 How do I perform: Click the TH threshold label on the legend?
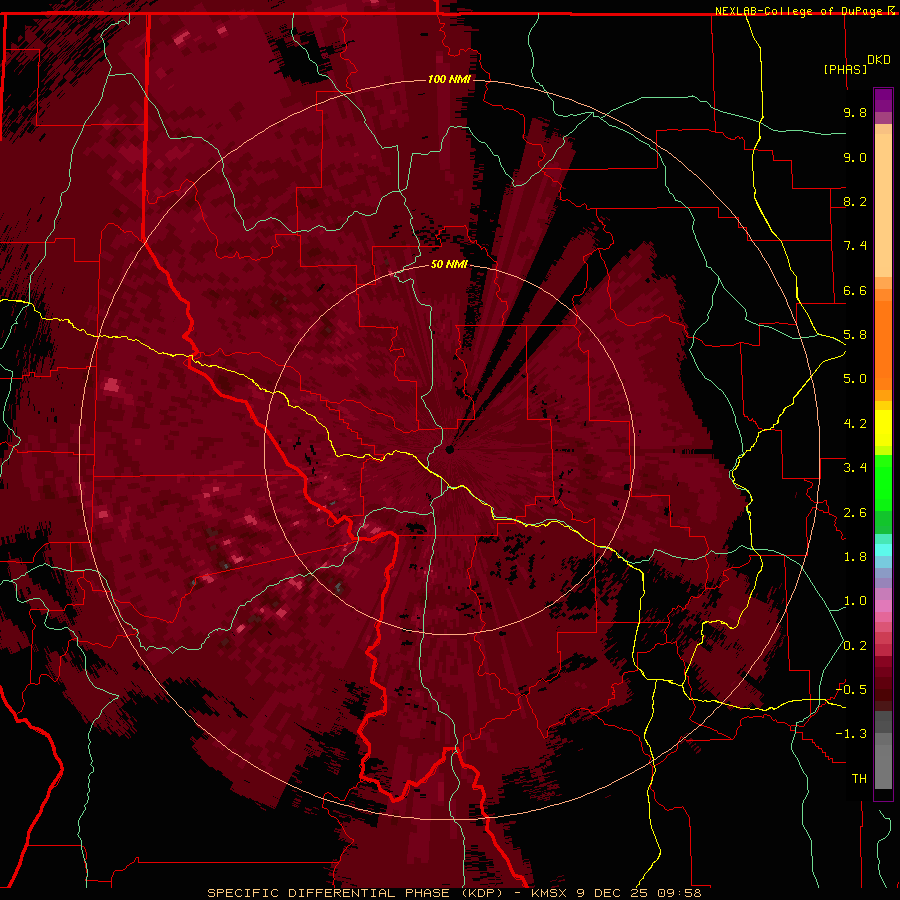click(859, 779)
